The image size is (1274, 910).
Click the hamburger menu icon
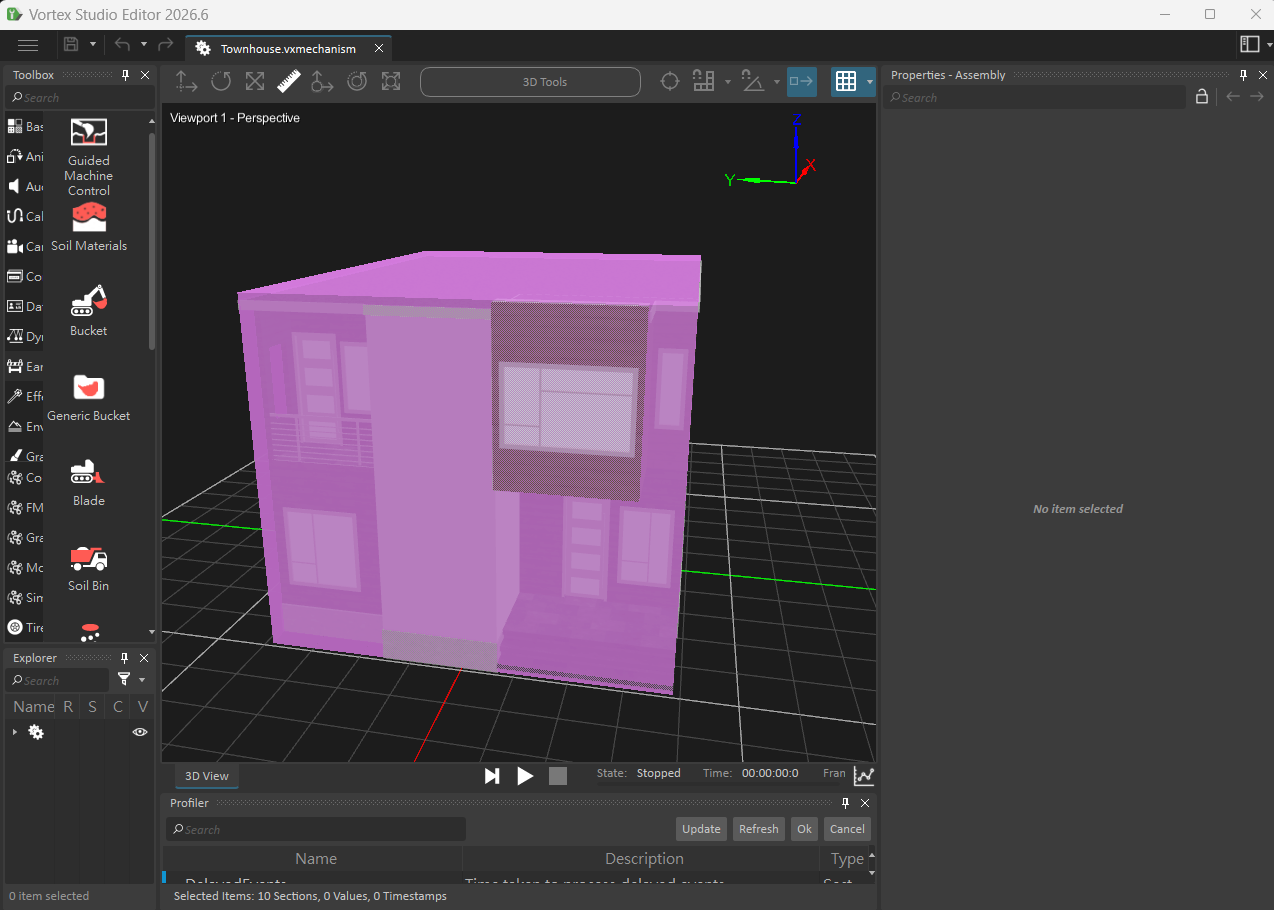tap(28, 45)
